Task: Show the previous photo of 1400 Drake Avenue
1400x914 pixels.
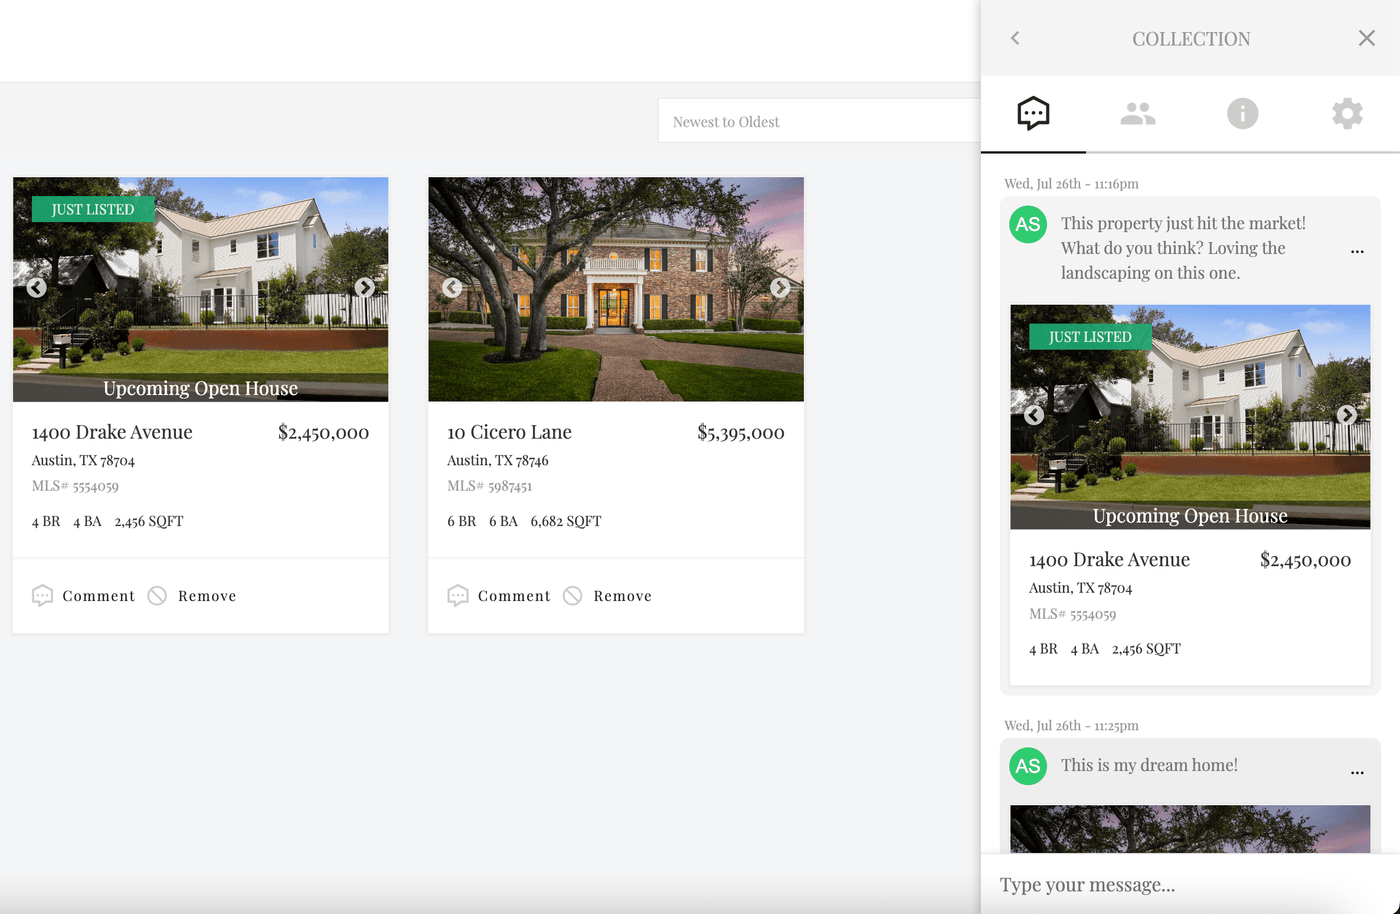Action: 36,287
